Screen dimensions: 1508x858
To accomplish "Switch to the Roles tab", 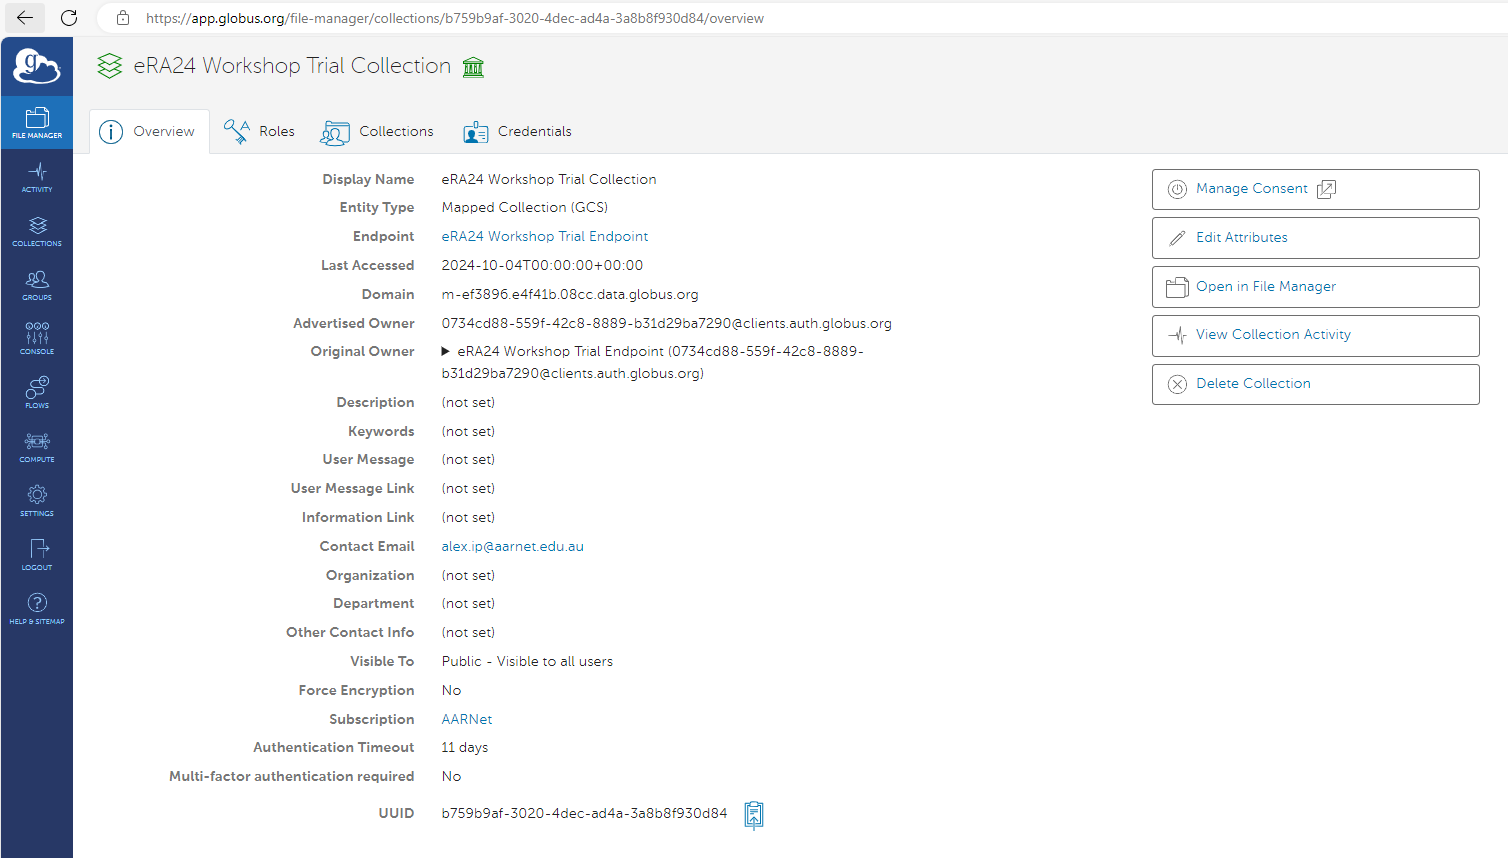I will pyautogui.click(x=260, y=132).
